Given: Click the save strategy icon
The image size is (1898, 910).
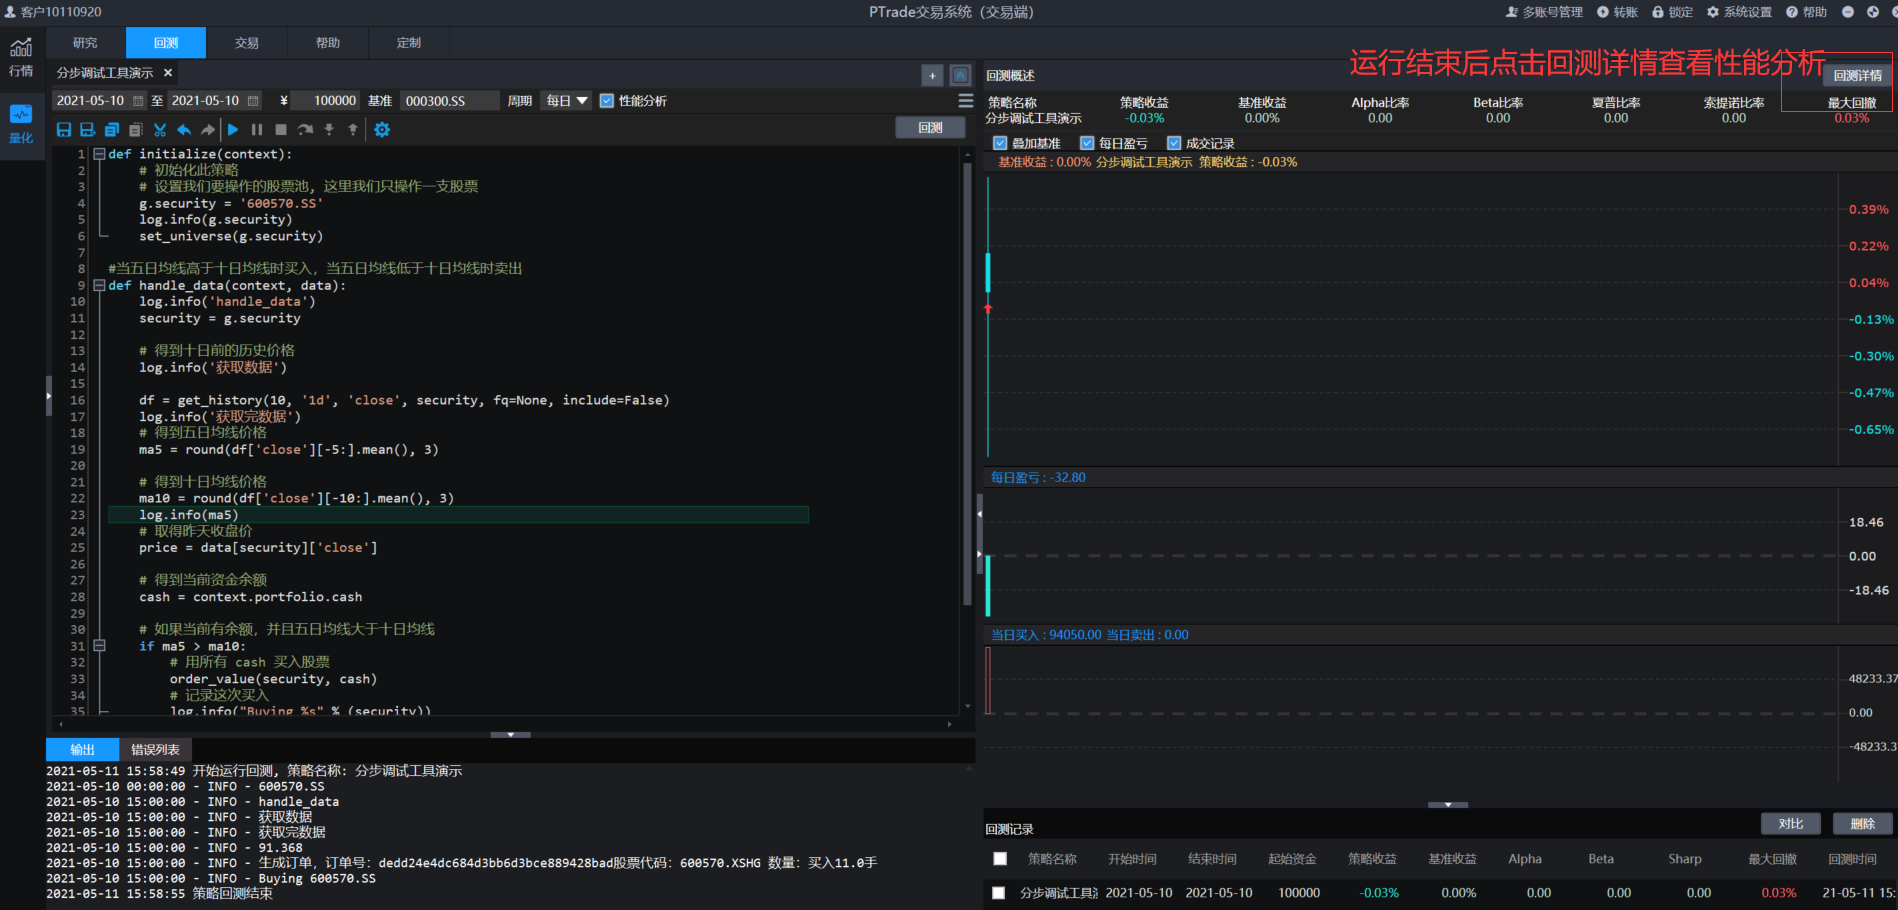Looking at the screenshot, I should click(x=64, y=129).
